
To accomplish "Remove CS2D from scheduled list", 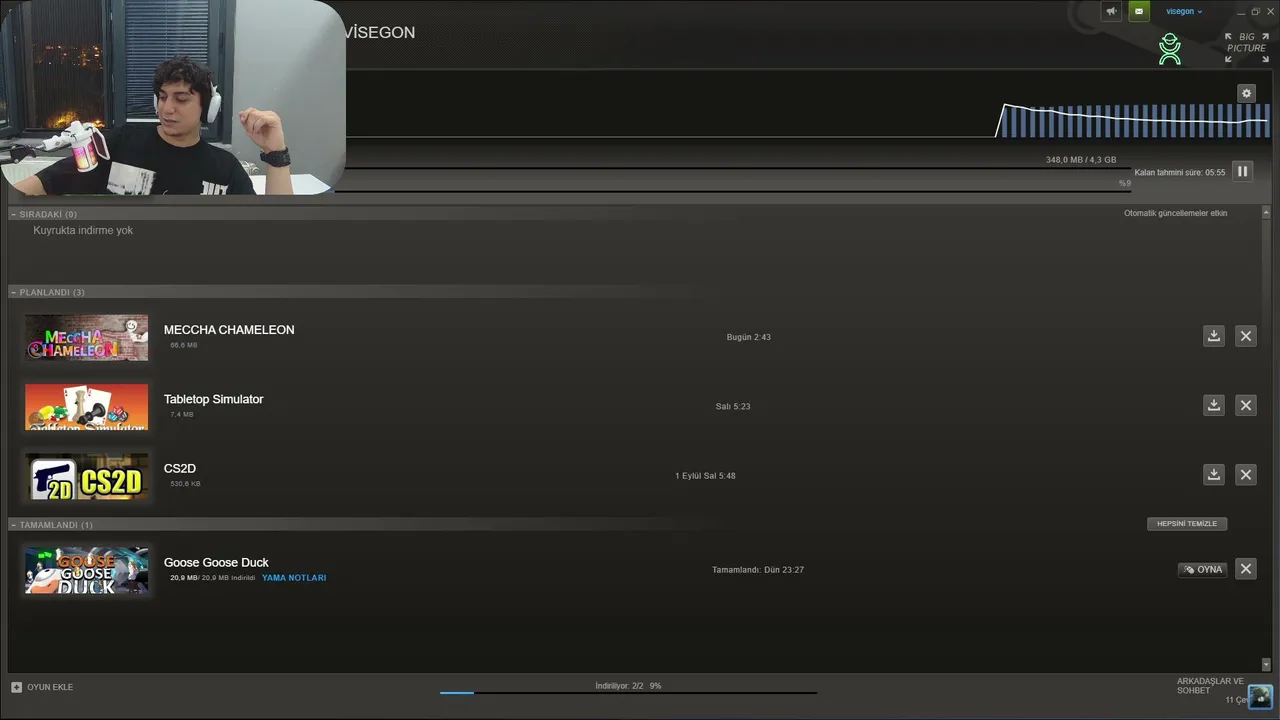I will pos(1245,474).
